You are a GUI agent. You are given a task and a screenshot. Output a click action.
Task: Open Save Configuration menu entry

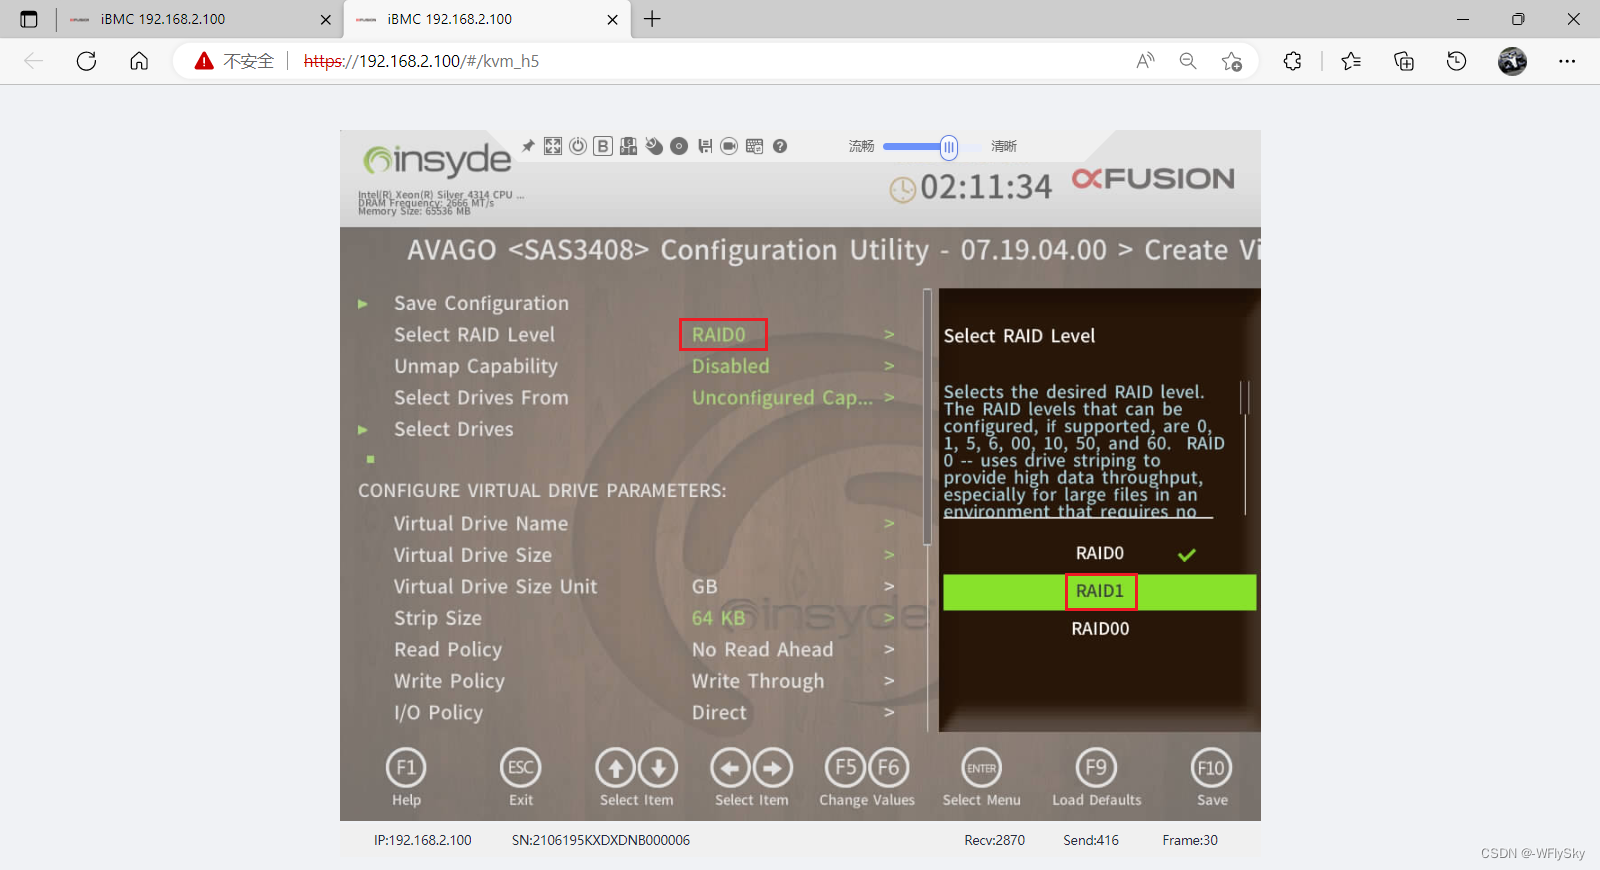coord(481,303)
